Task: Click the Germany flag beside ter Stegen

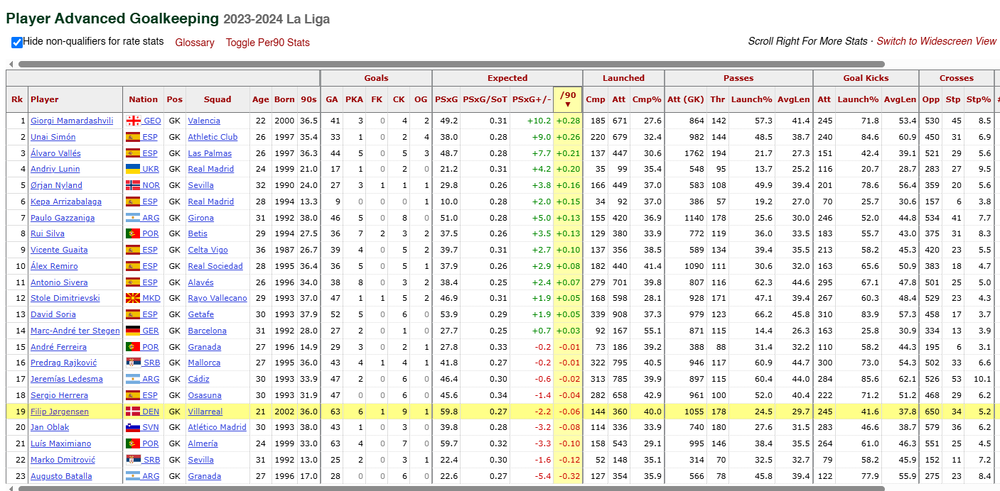Action: 133,331
